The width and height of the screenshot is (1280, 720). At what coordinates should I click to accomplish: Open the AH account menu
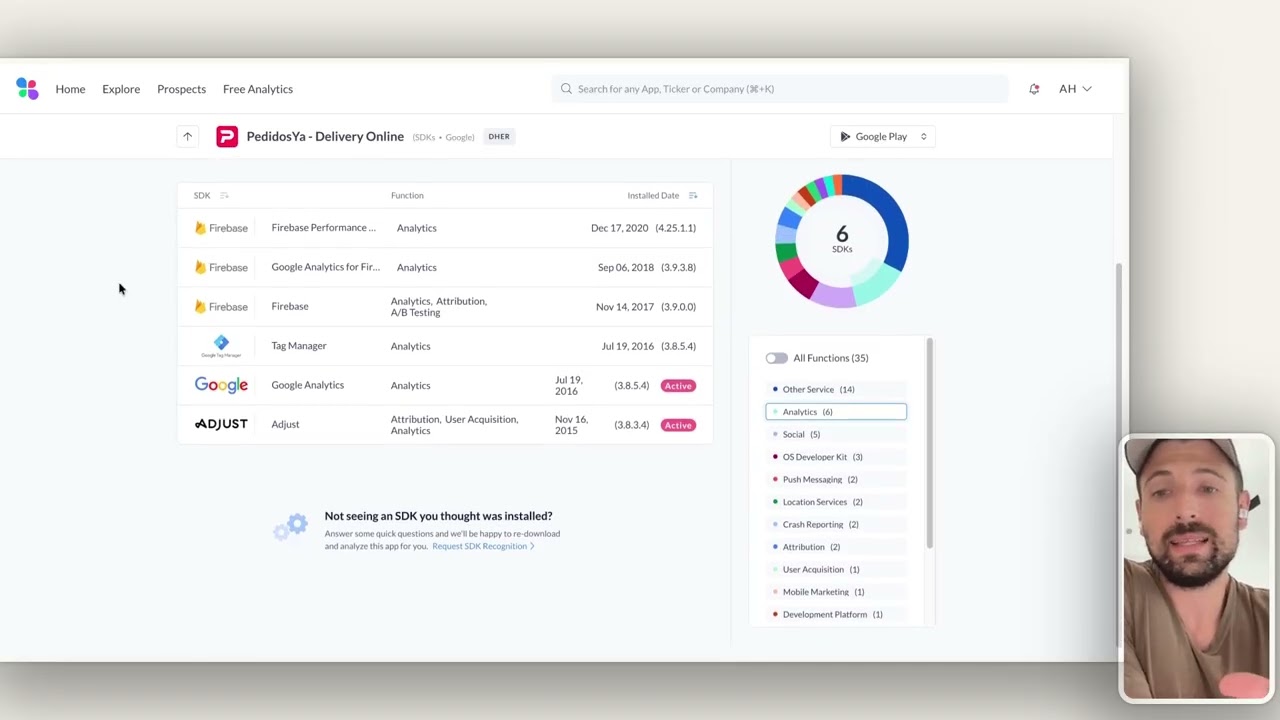(1075, 89)
